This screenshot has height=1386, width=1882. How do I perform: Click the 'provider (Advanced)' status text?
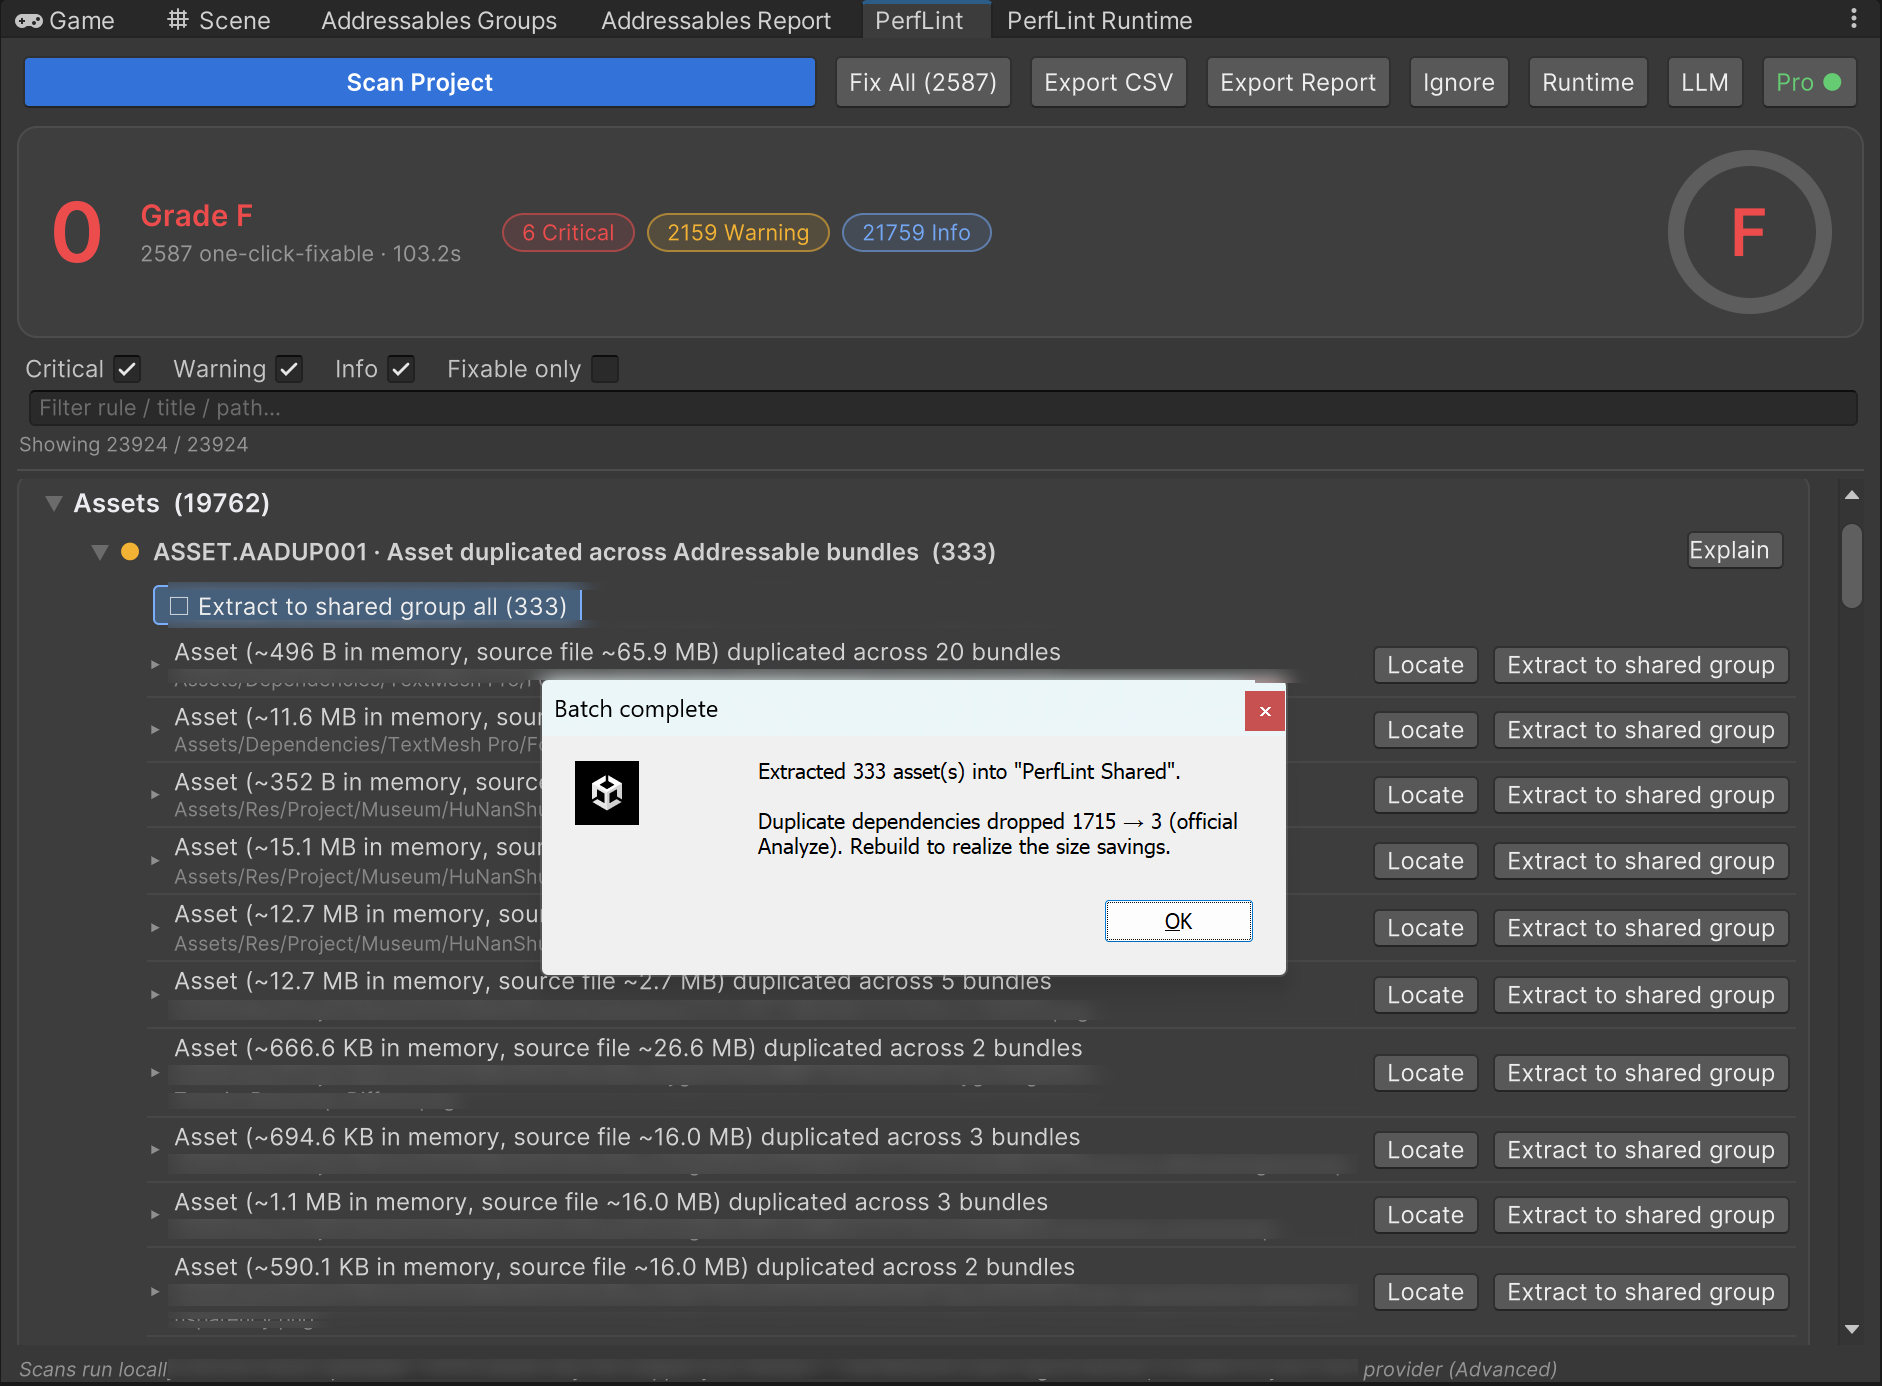click(x=1460, y=1369)
